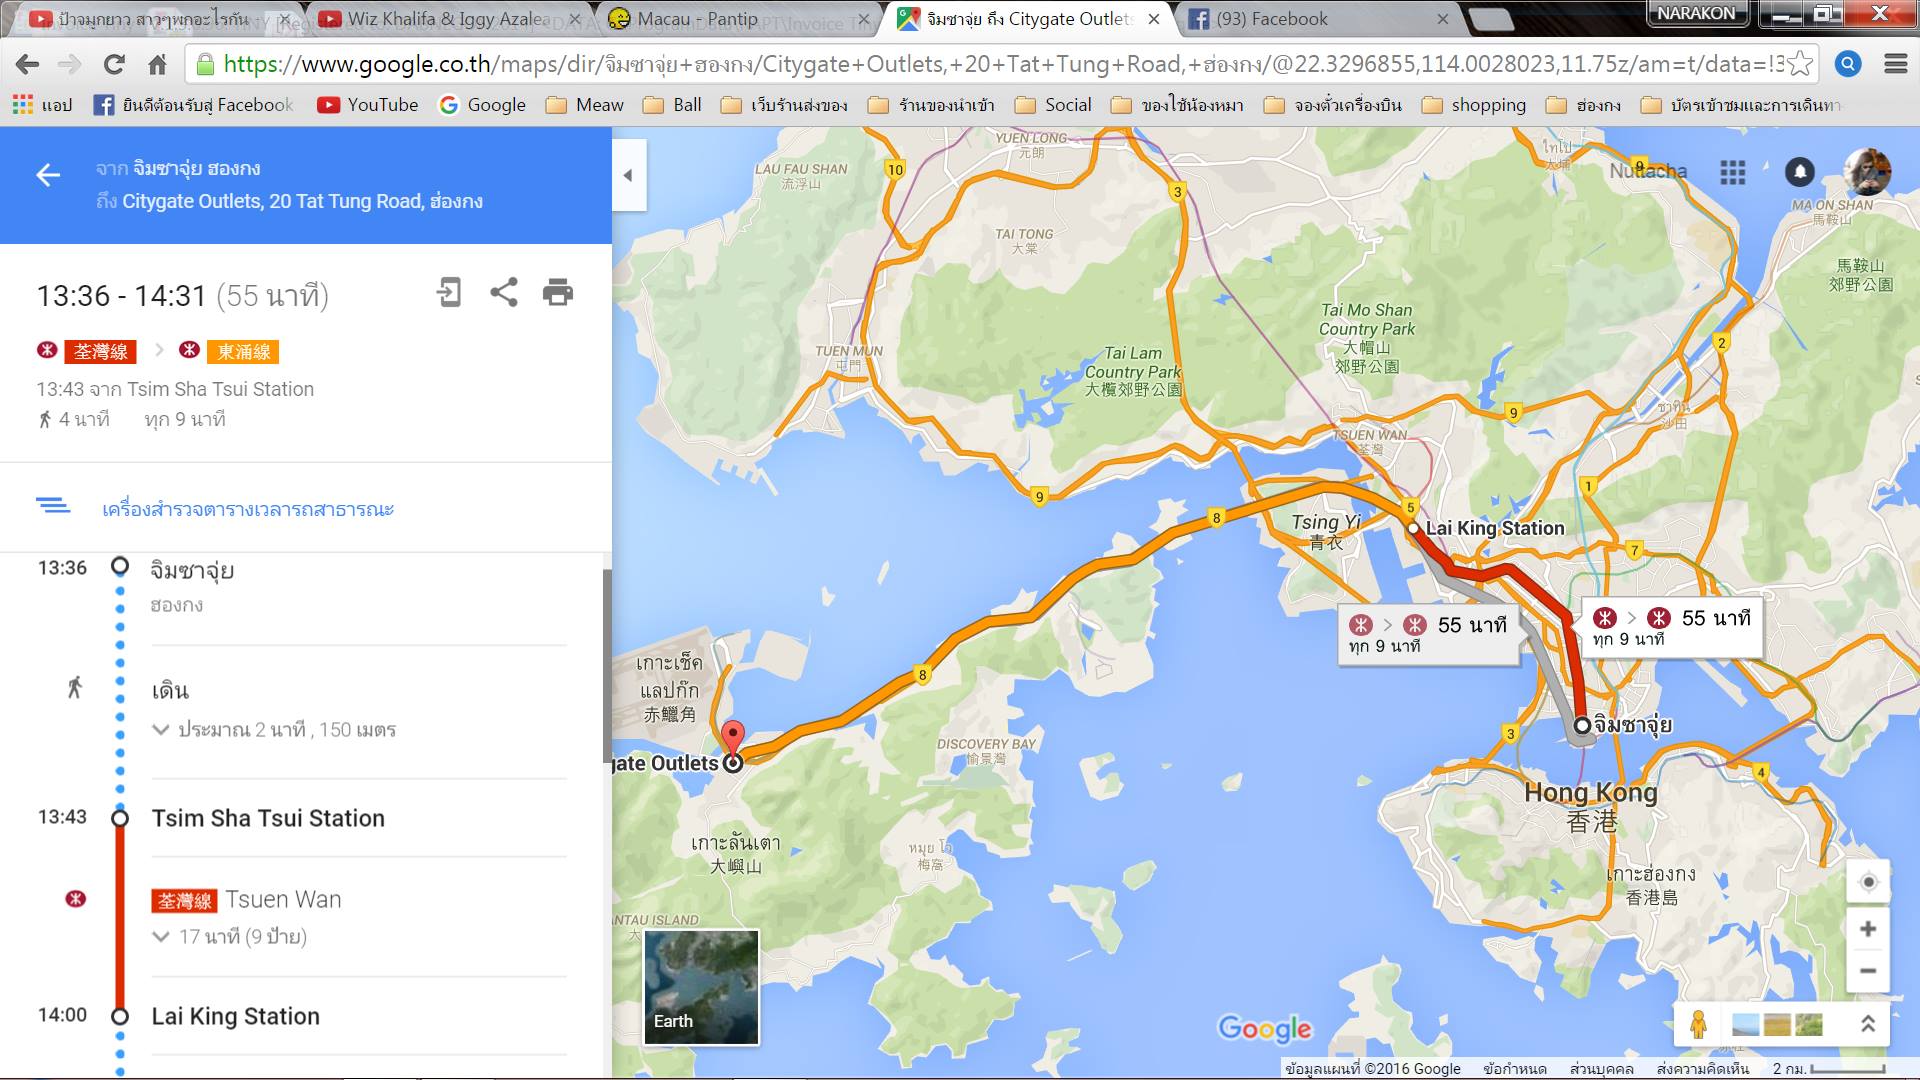1920x1080 pixels.
Task: Open the Chrome hamburger menu
Action: pyautogui.click(x=1895, y=64)
